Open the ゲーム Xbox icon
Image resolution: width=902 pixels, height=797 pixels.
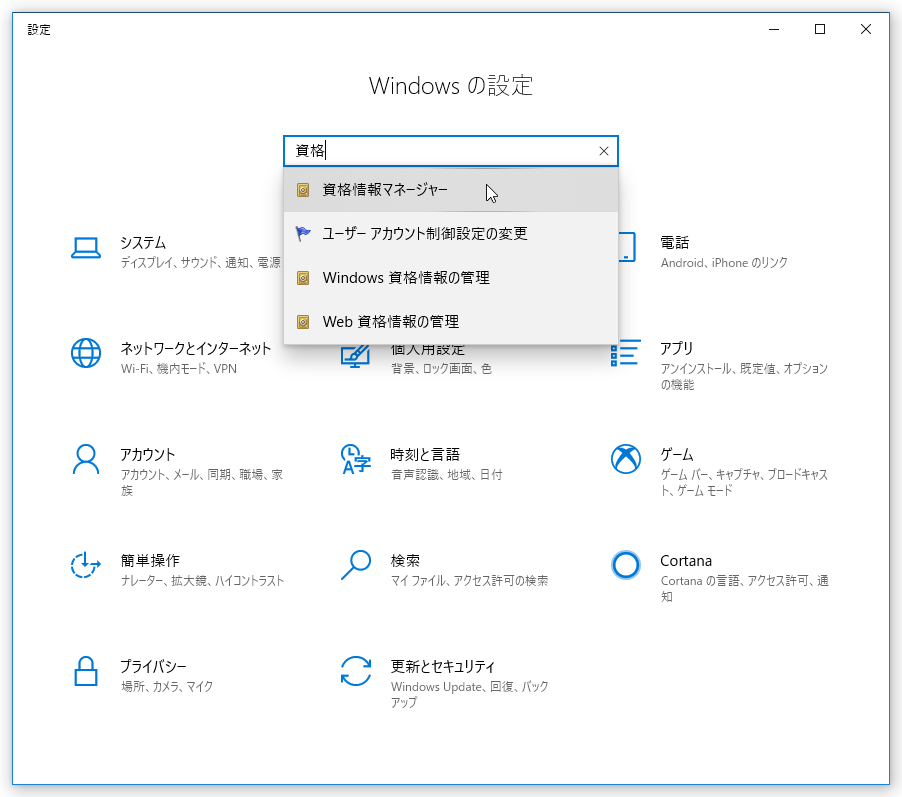tap(625, 459)
